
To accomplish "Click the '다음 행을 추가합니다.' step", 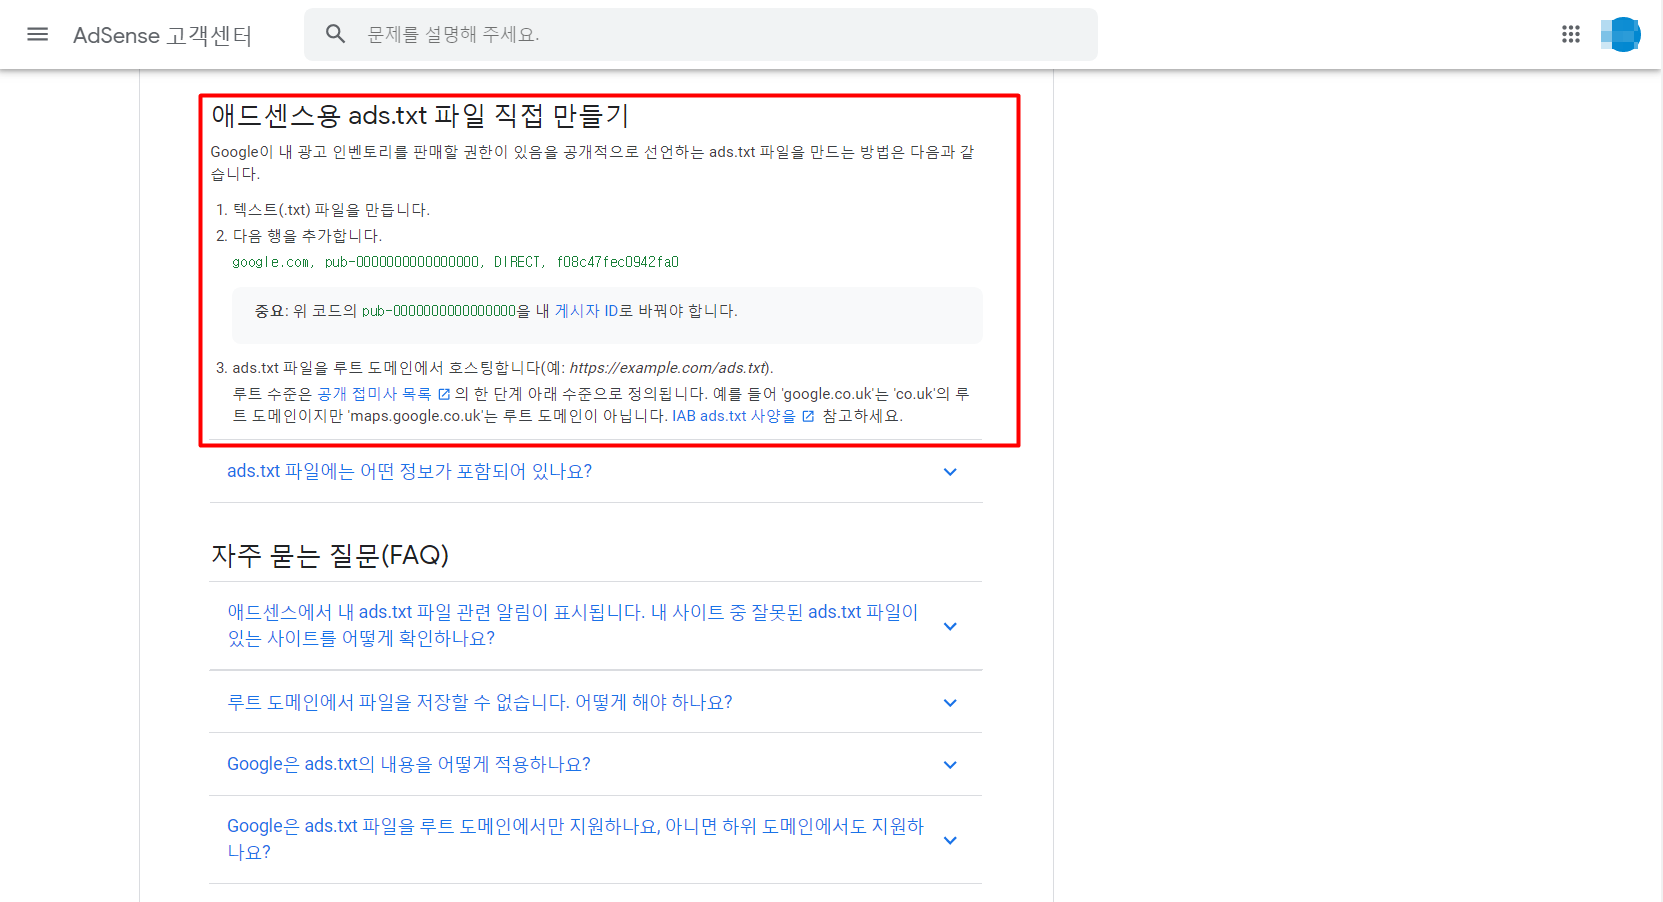I will (307, 236).
